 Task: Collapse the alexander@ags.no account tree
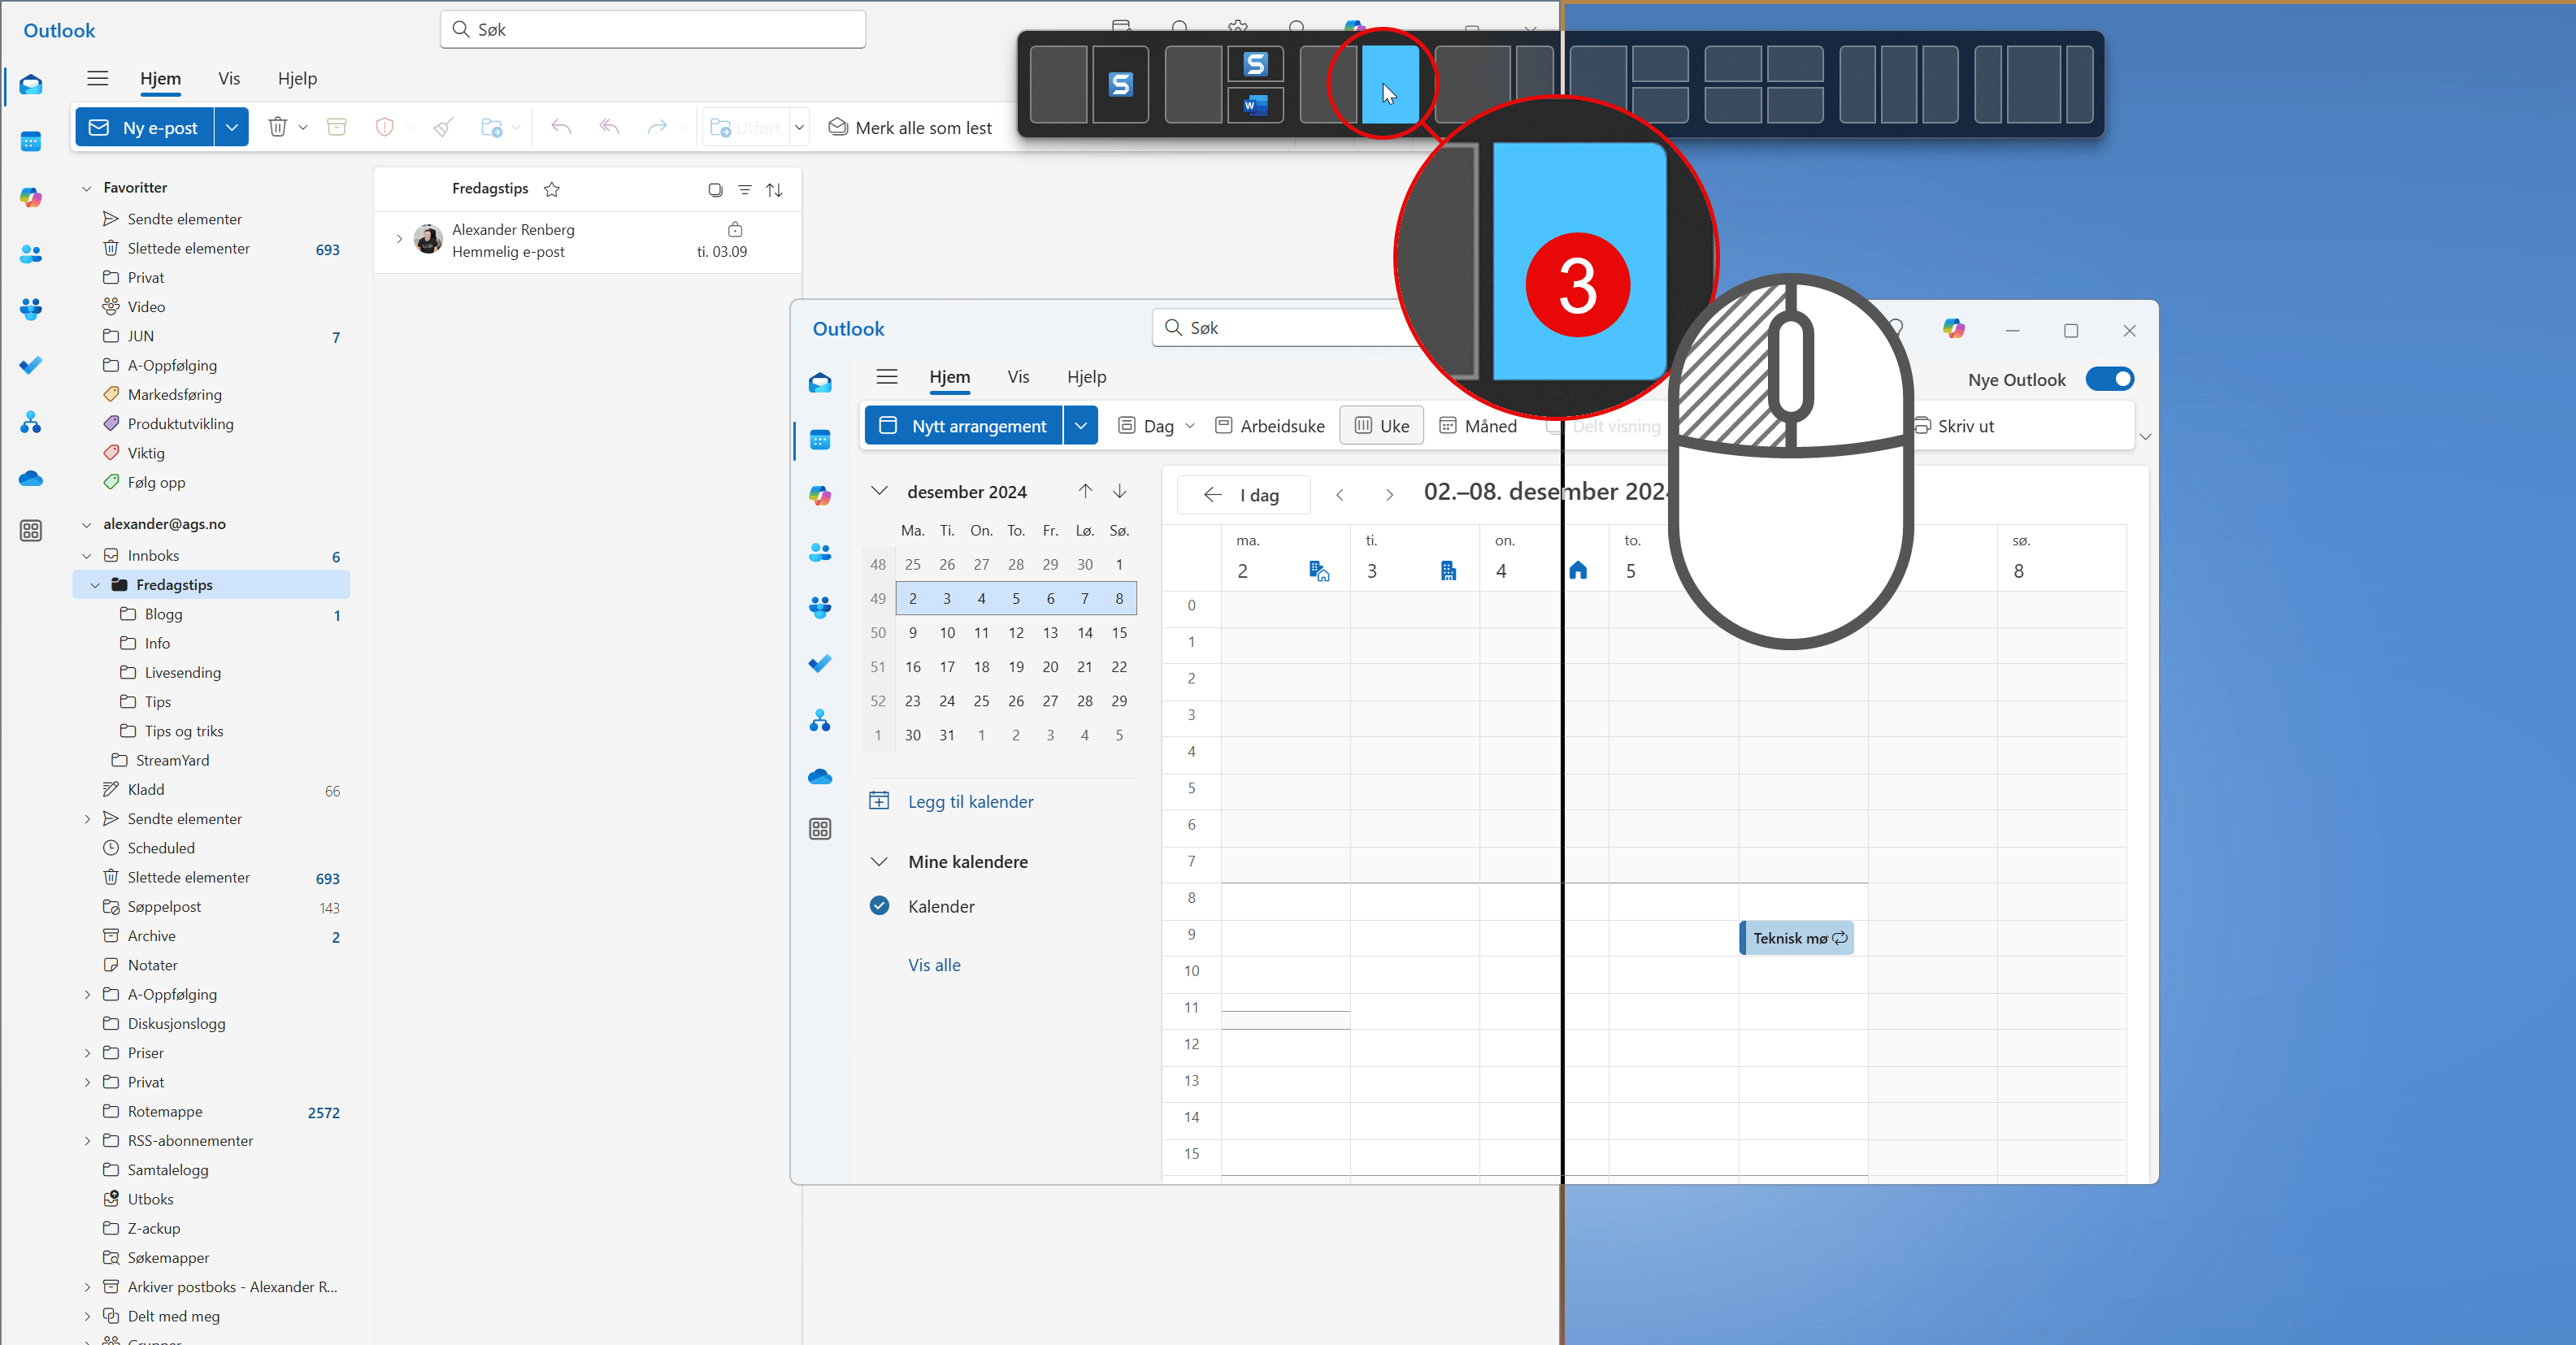(x=86, y=525)
